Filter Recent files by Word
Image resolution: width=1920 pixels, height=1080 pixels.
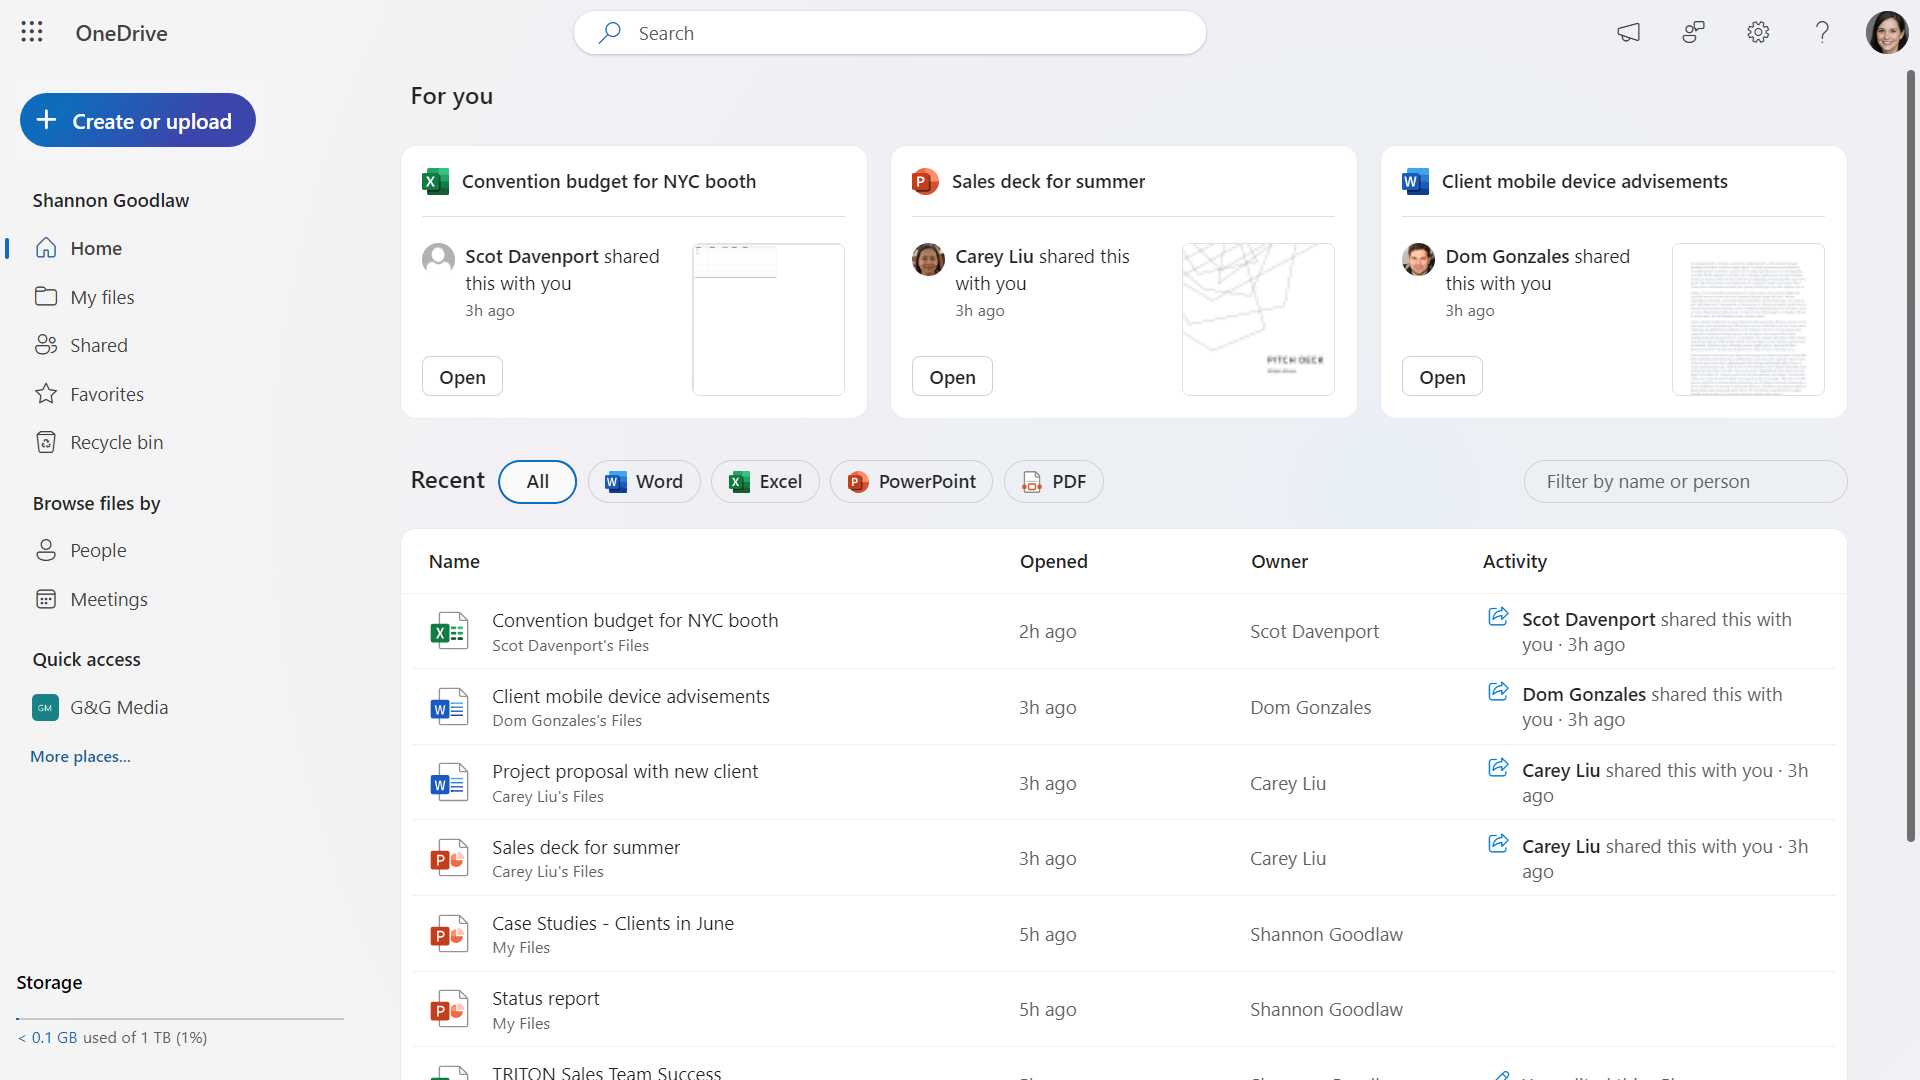click(643, 481)
